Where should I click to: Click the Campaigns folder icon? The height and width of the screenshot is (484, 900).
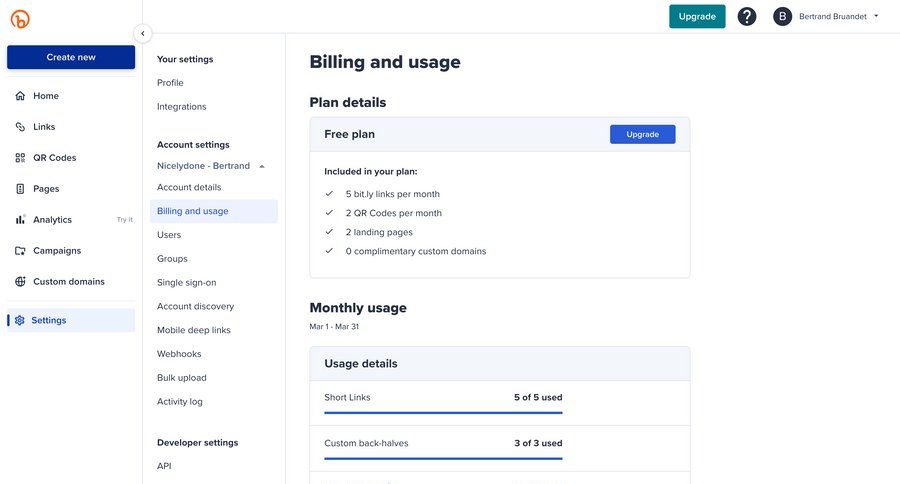[x=20, y=251]
